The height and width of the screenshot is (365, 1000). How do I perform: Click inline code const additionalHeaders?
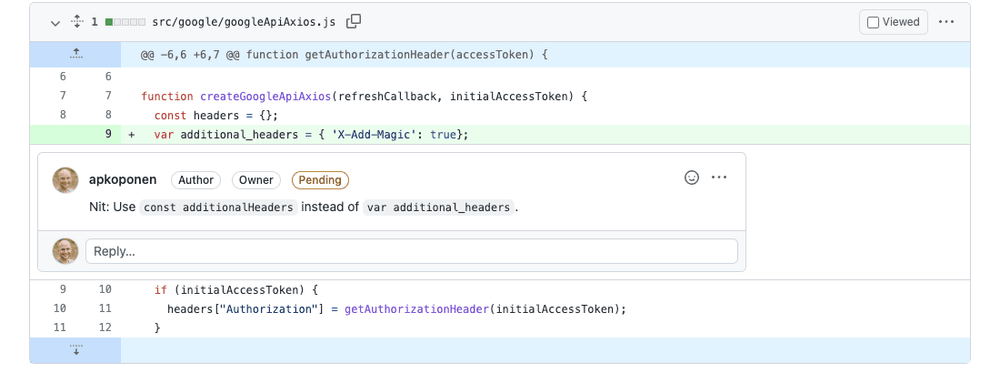218,207
